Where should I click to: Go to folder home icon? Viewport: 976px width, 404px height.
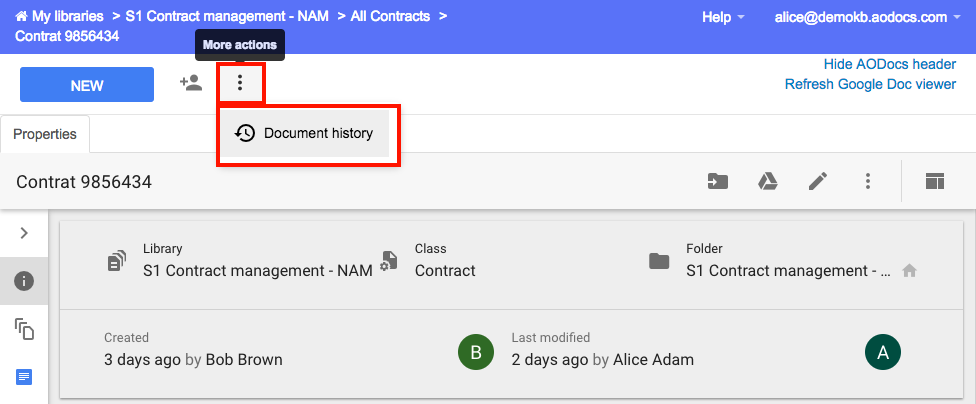909,271
